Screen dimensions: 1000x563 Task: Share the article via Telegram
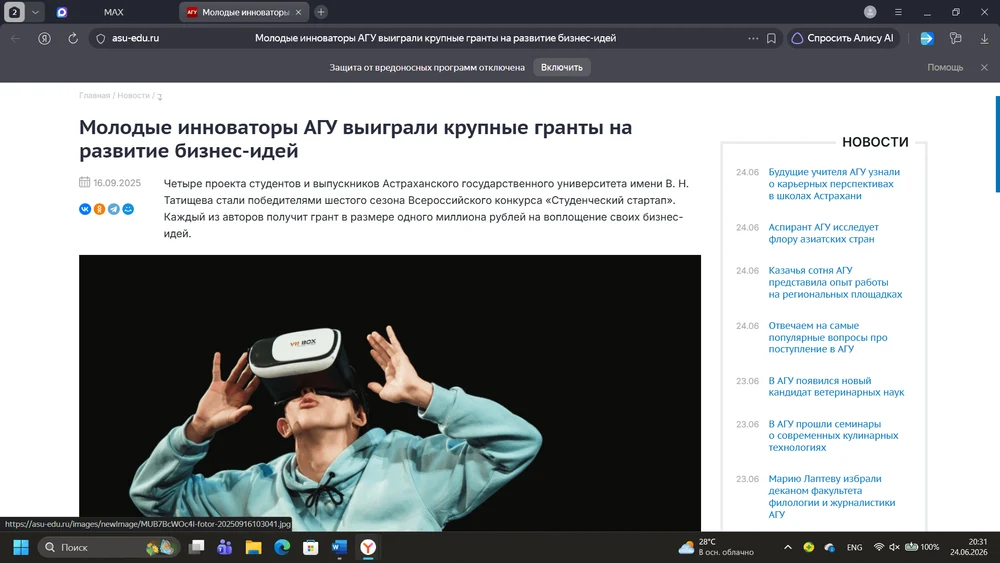coord(114,209)
